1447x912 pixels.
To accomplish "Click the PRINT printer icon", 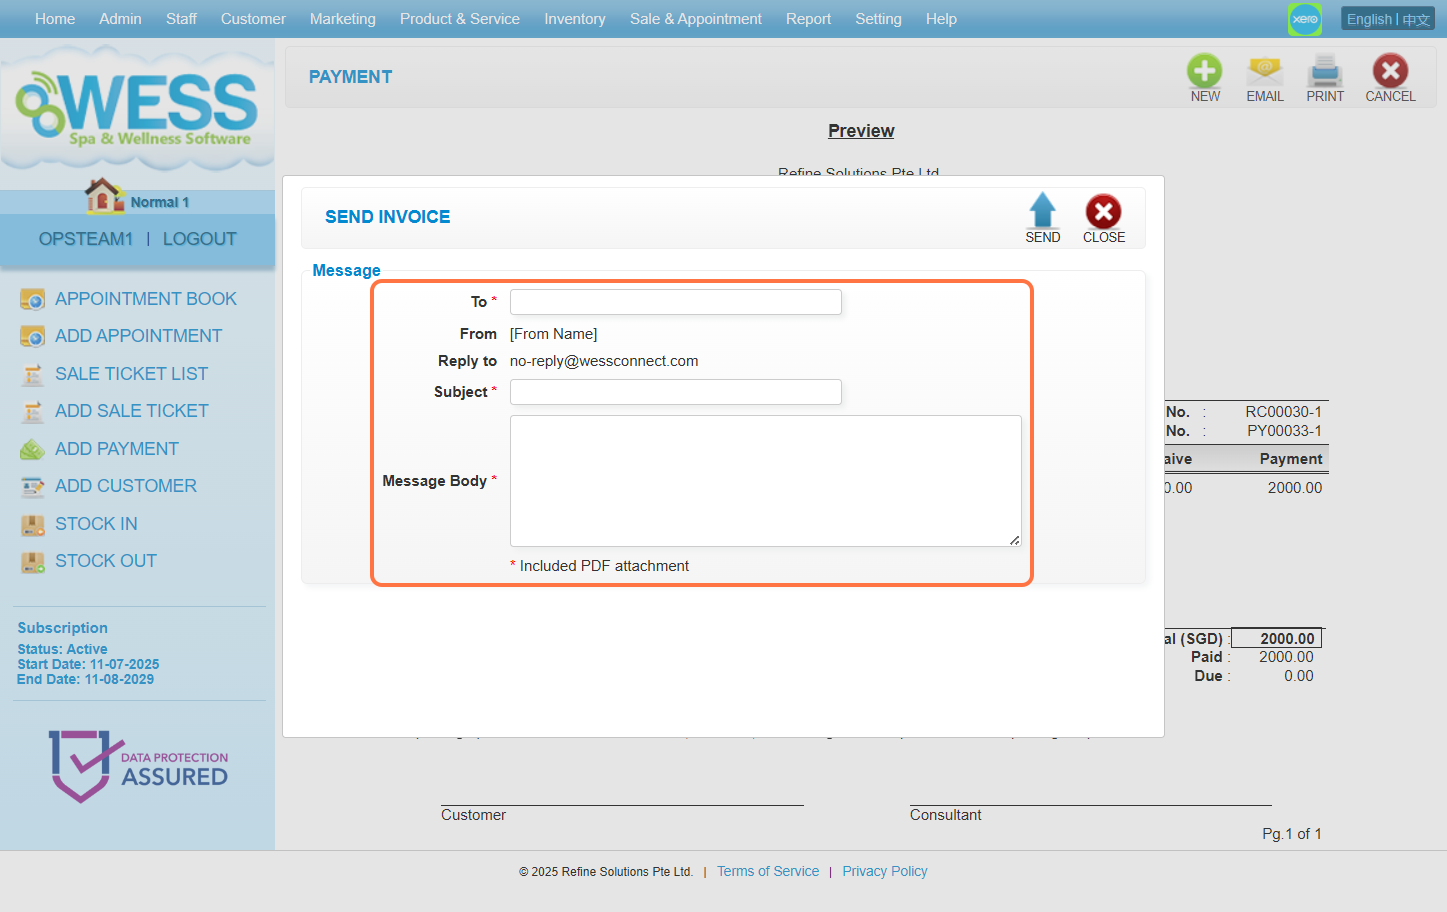I will click(1325, 71).
